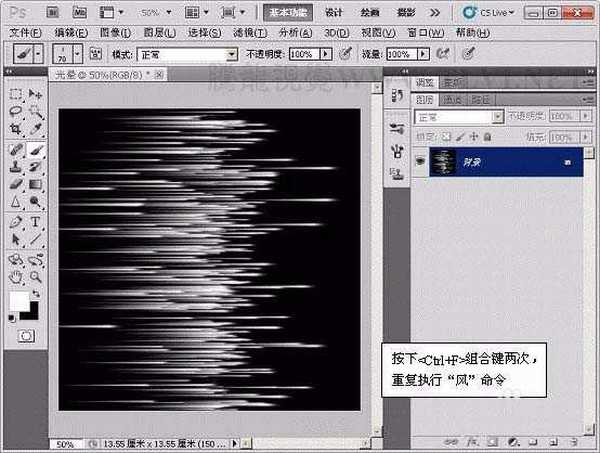Viewport: 600px width, 453px height.
Task: Switch to the 通道 panel tab
Action: pyautogui.click(x=453, y=100)
